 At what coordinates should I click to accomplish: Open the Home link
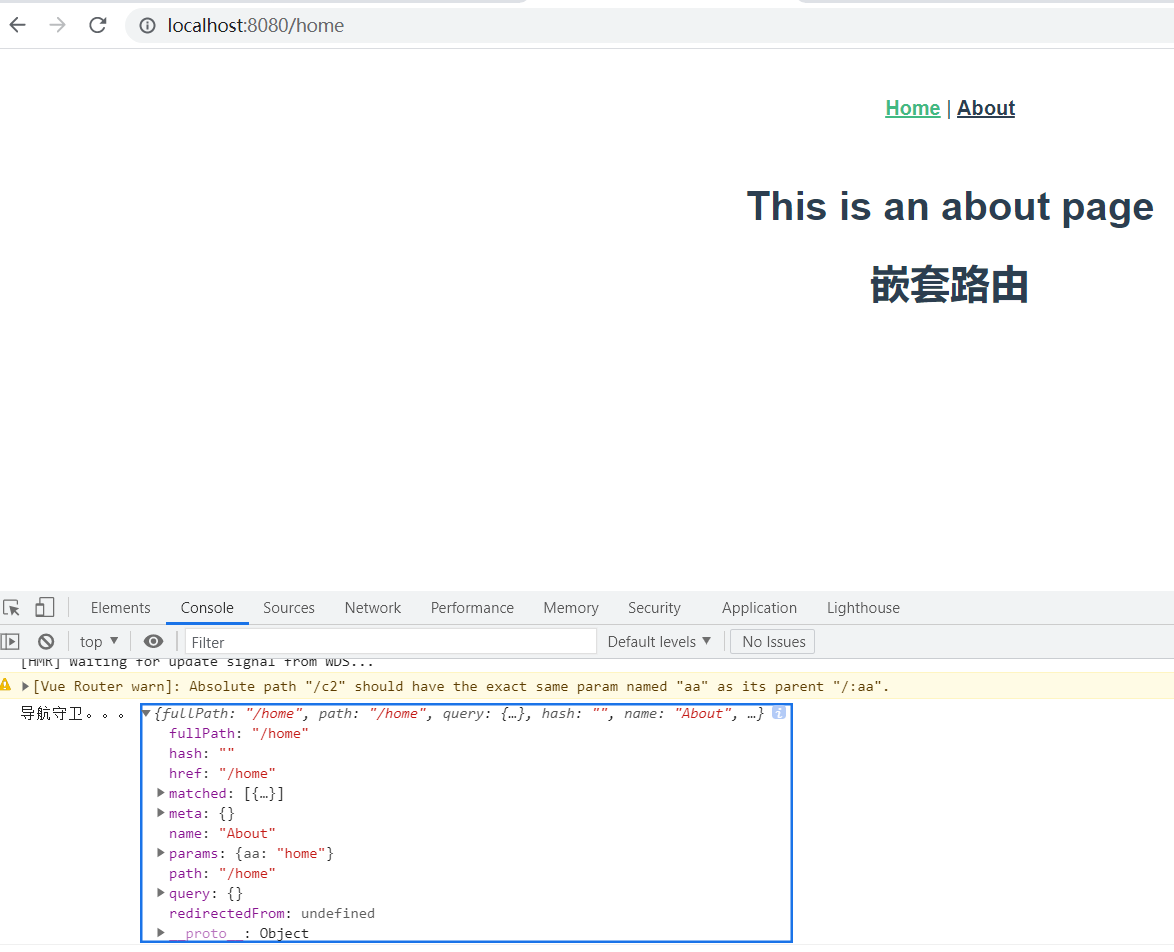912,108
